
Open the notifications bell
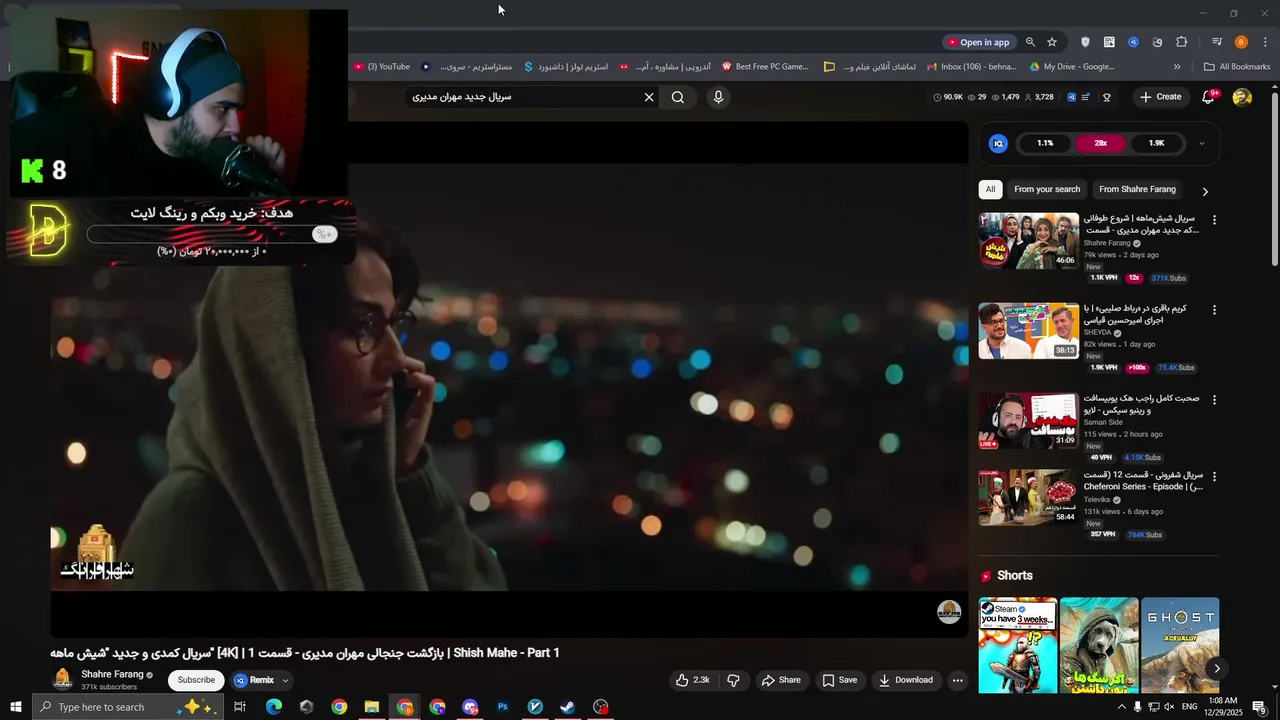(x=1209, y=97)
